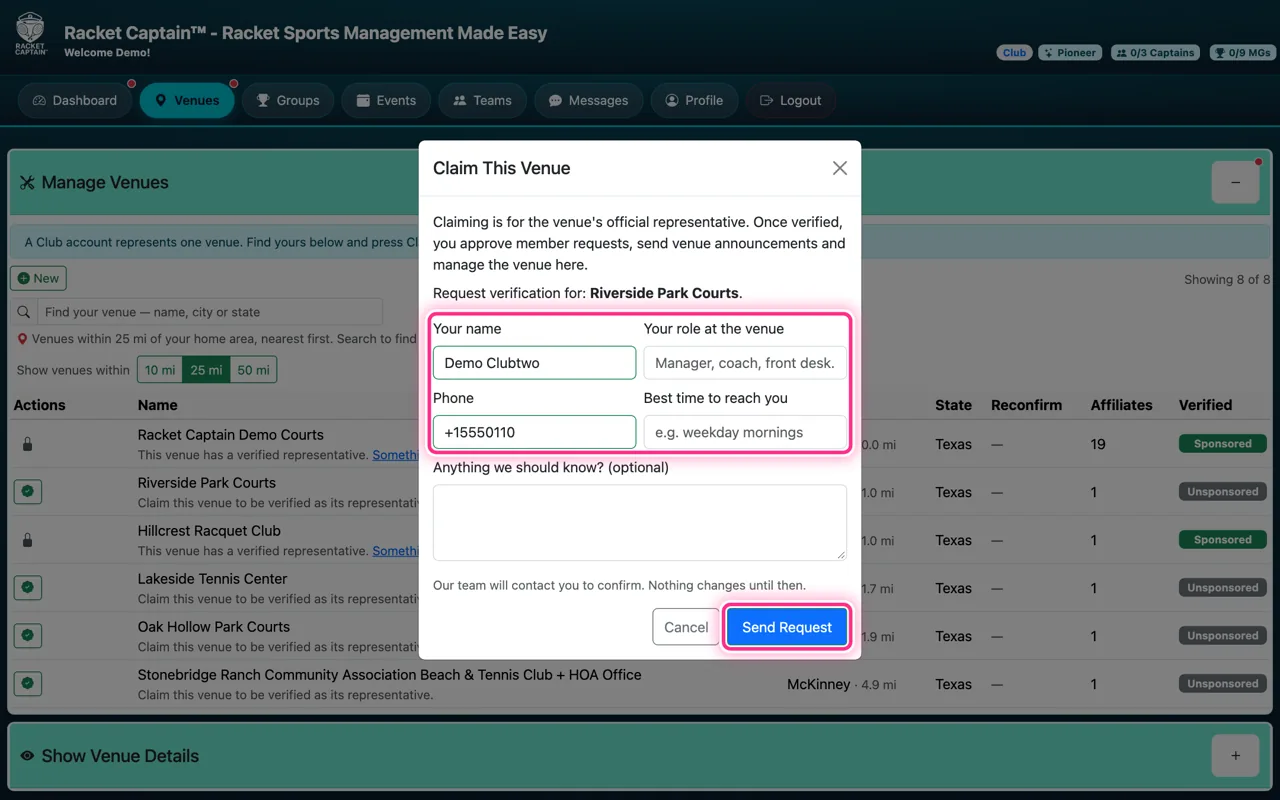Click the 0/9 MGs badge
The image size is (1280, 800).
pyautogui.click(x=1241, y=53)
